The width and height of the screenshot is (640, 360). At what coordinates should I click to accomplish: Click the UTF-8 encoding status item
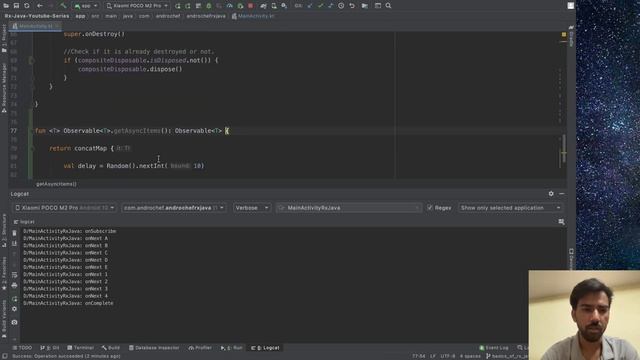pyautogui.click(x=448, y=356)
